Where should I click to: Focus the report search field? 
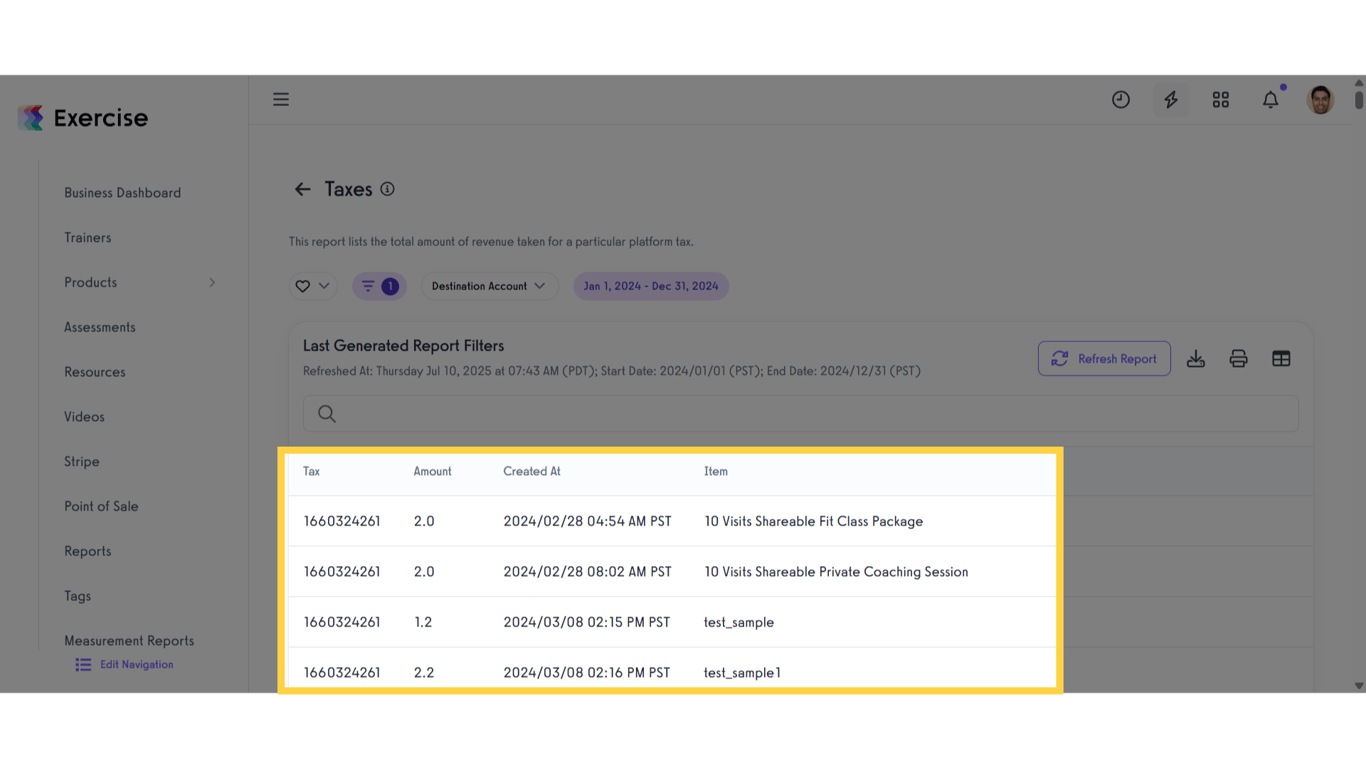click(801, 414)
